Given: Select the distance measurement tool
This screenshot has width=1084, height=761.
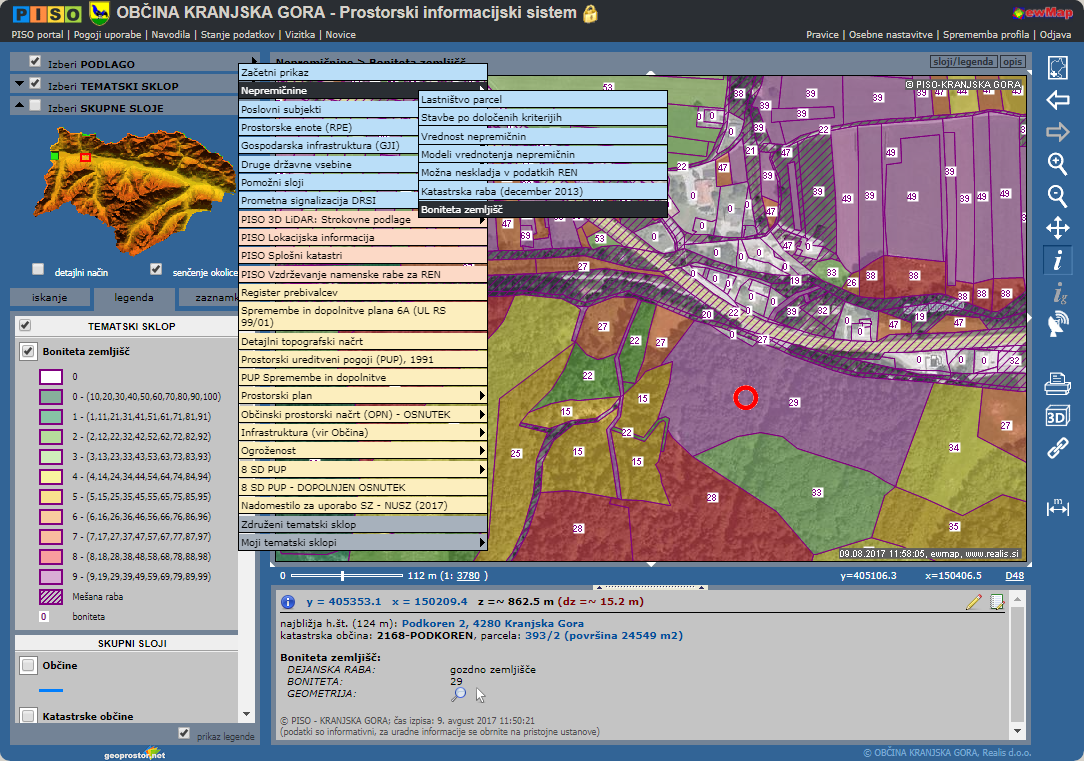Looking at the screenshot, I should 1057,507.
